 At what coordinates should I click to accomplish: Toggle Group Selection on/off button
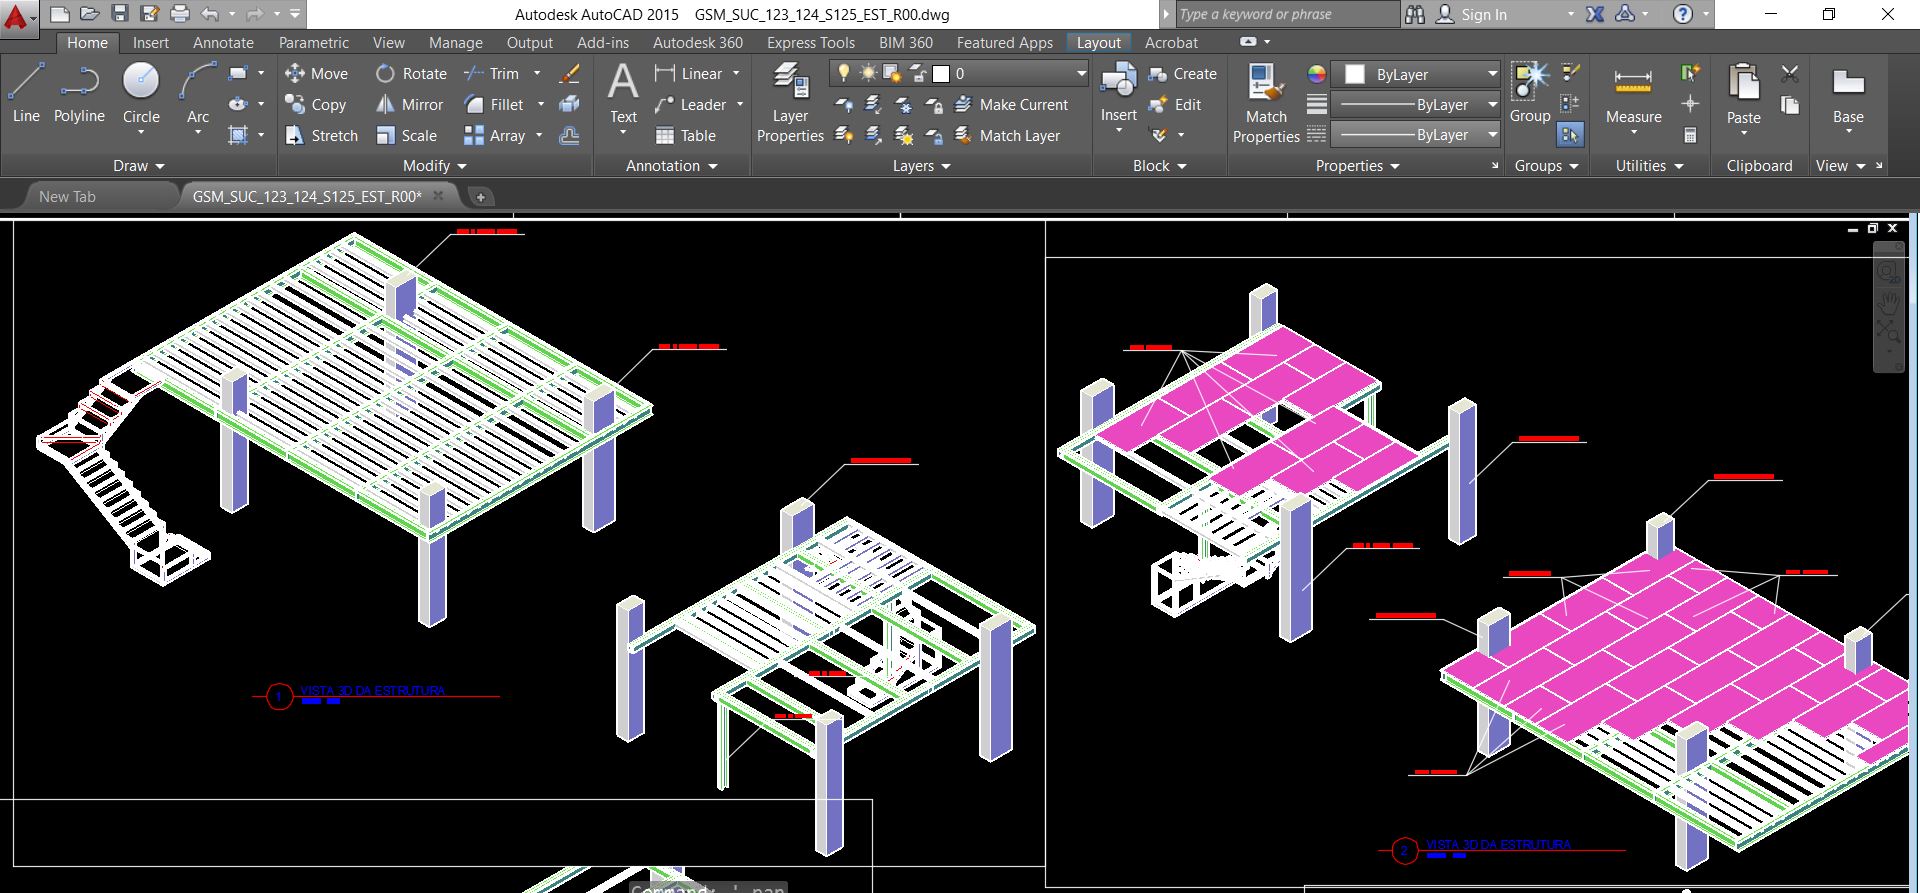point(1570,134)
